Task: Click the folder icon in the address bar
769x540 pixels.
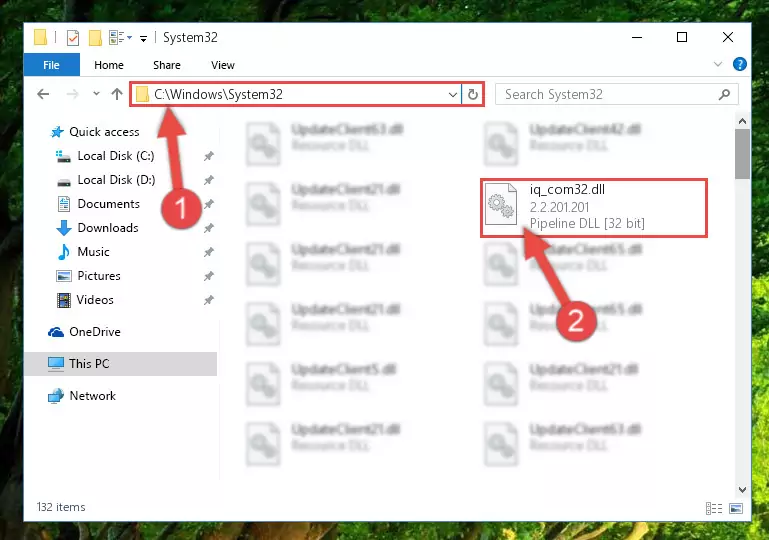Action: (x=142, y=94)
